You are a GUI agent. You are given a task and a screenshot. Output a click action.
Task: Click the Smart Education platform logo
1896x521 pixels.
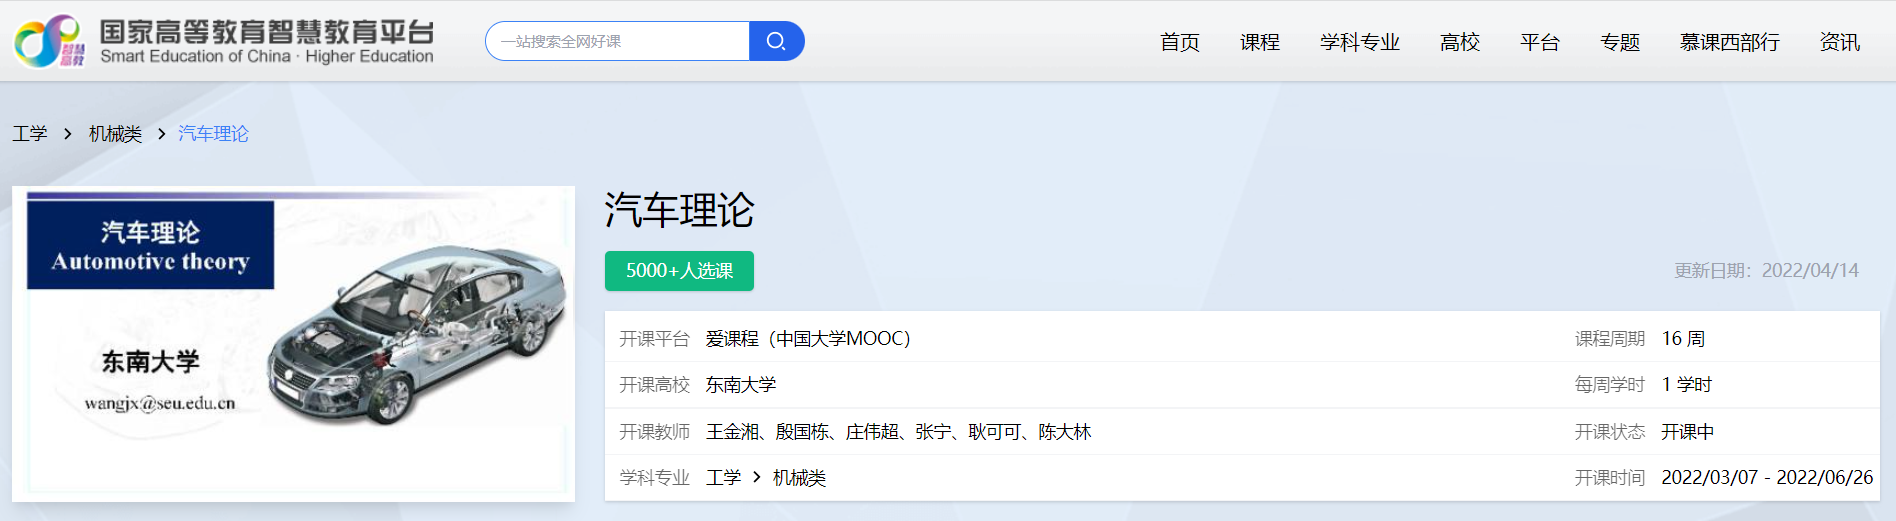[224, 41]
